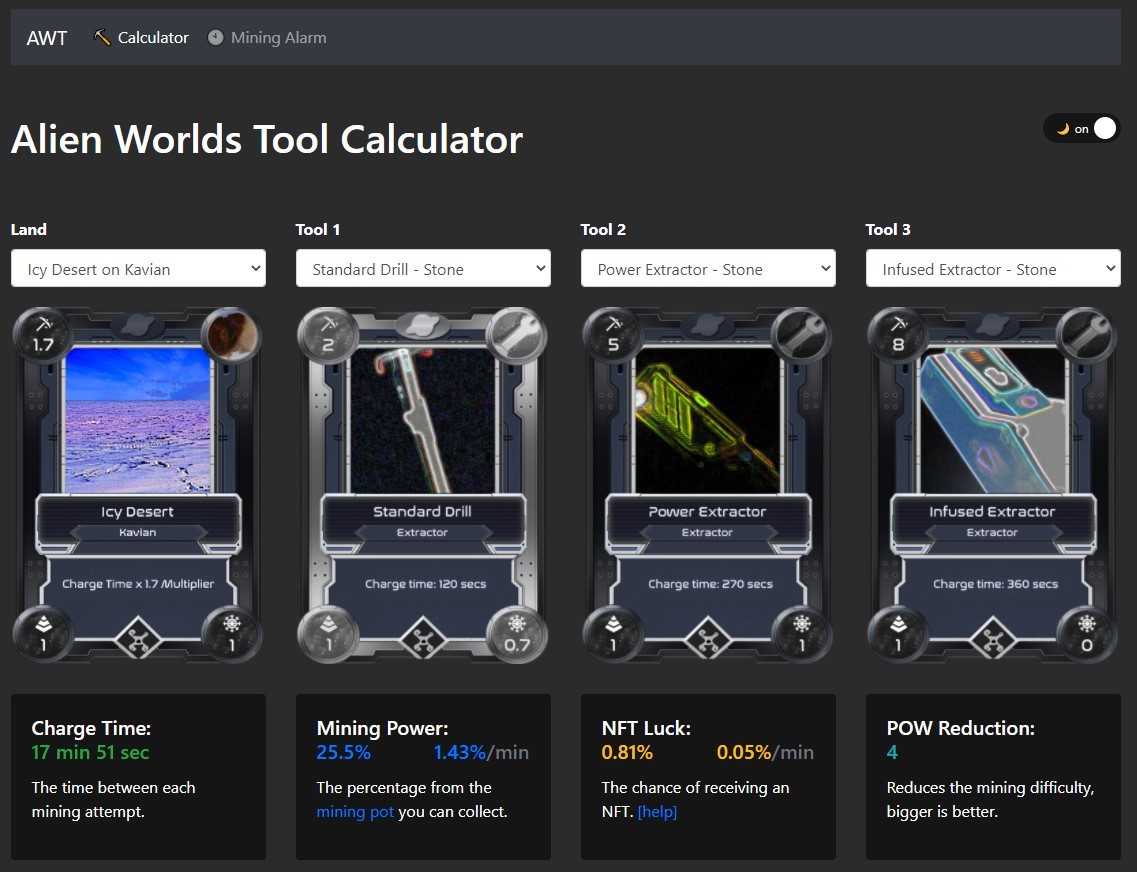Click the 17 min 51 sec charge time value
1137x872 pixels.
[x=91, y=752]
